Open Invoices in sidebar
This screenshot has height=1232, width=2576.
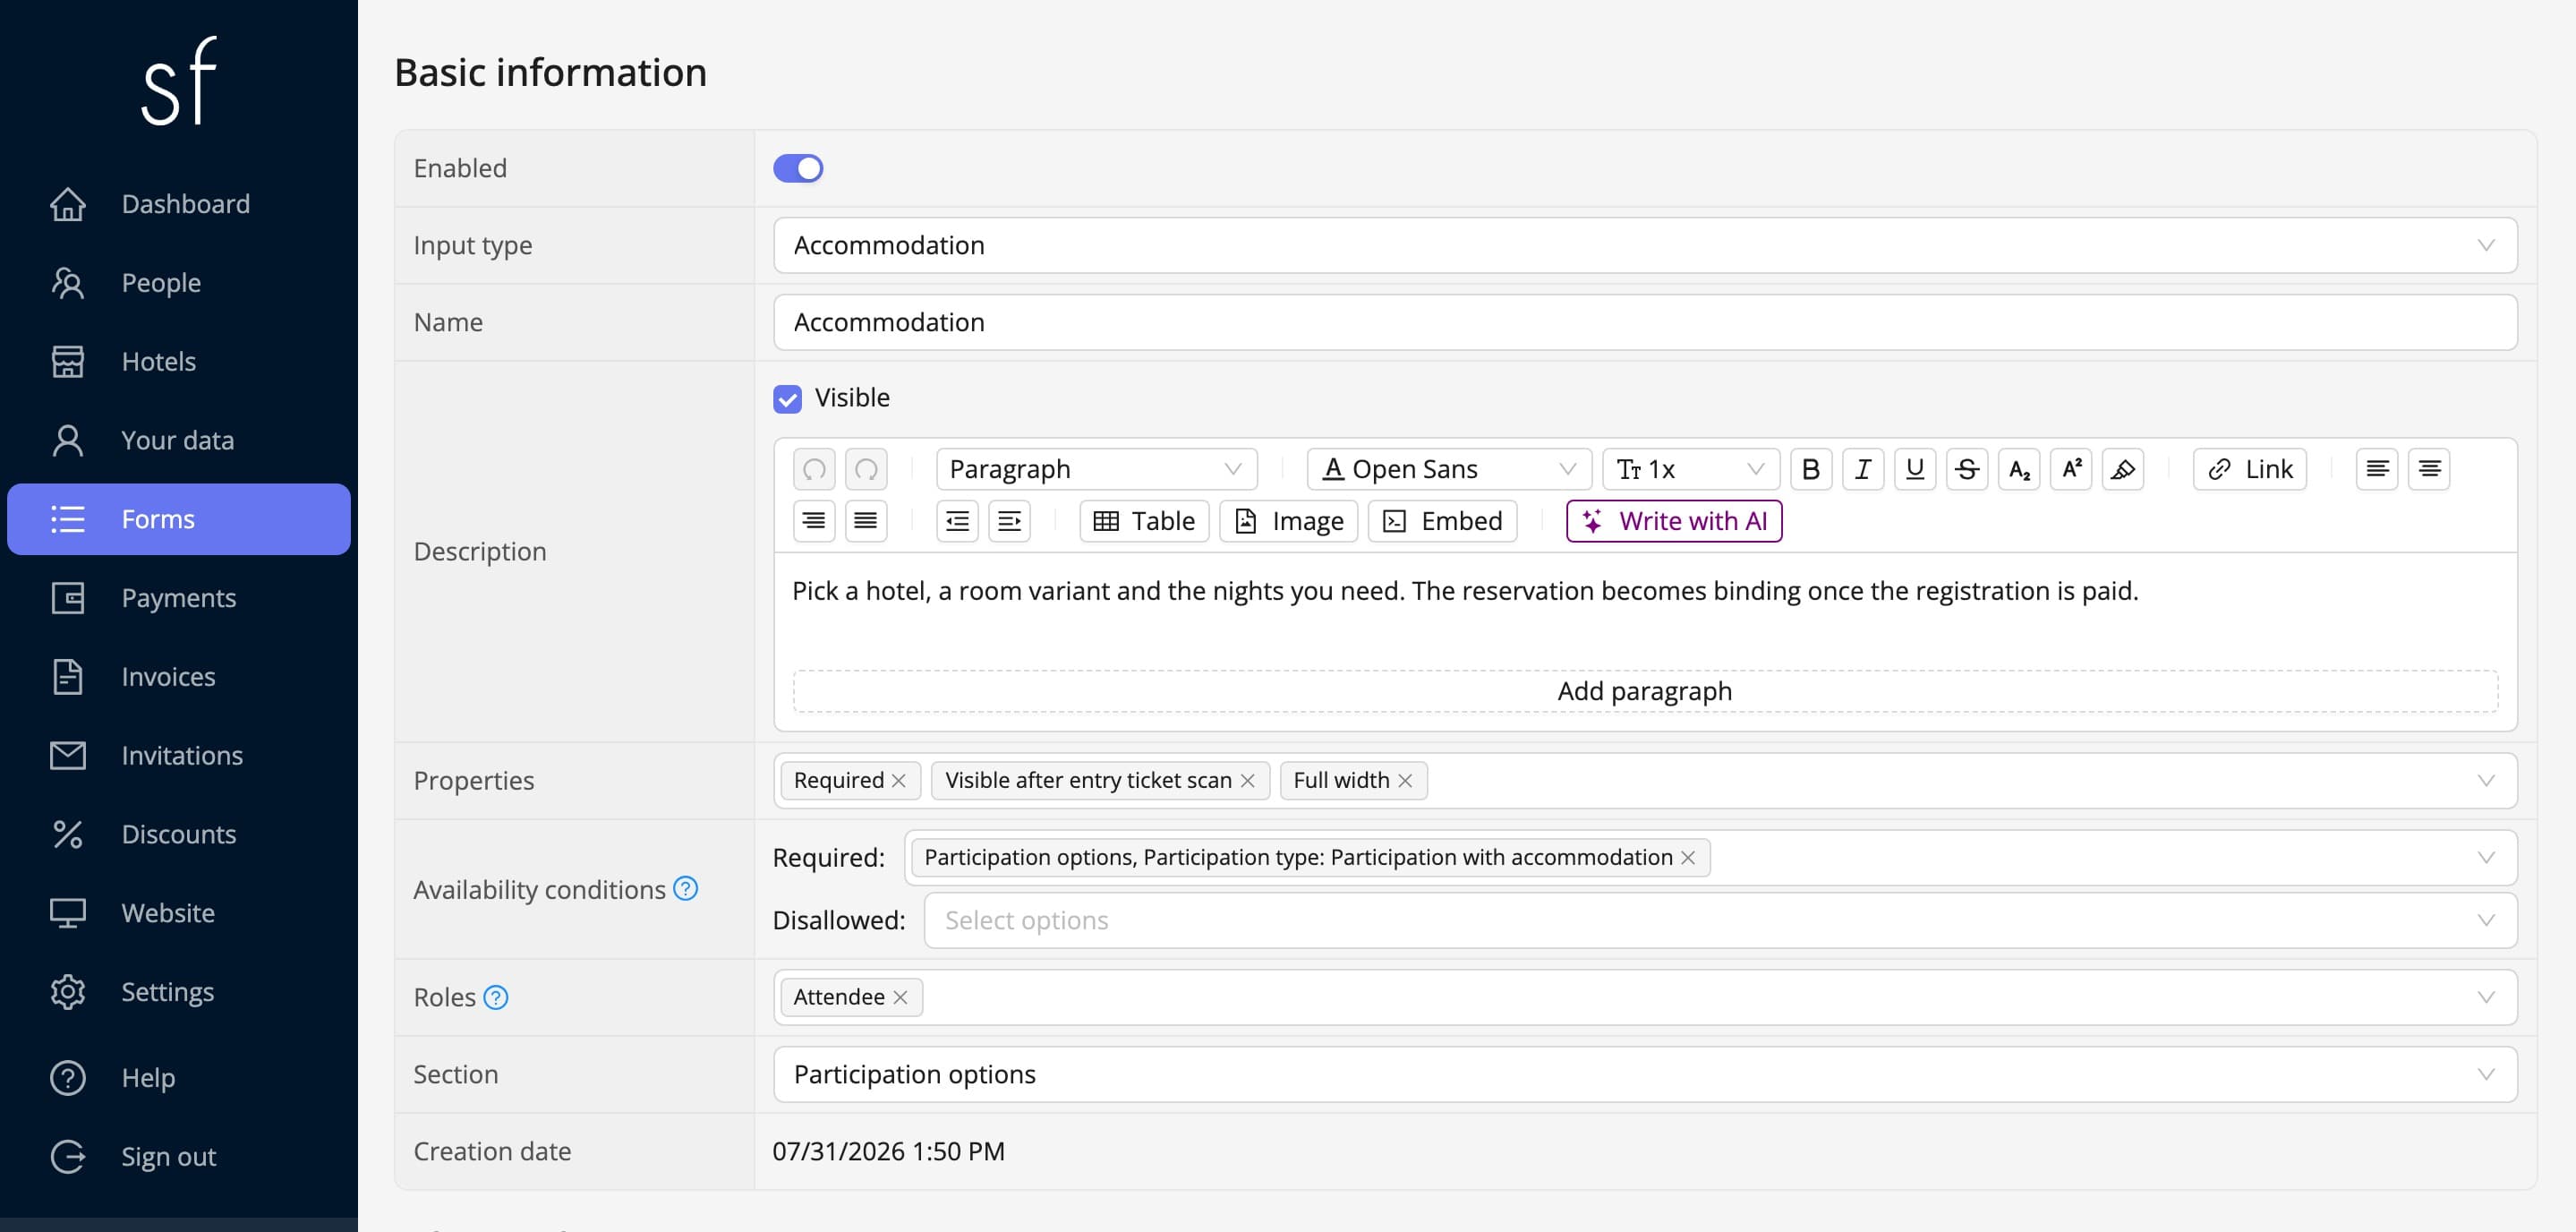click(179, 677)
